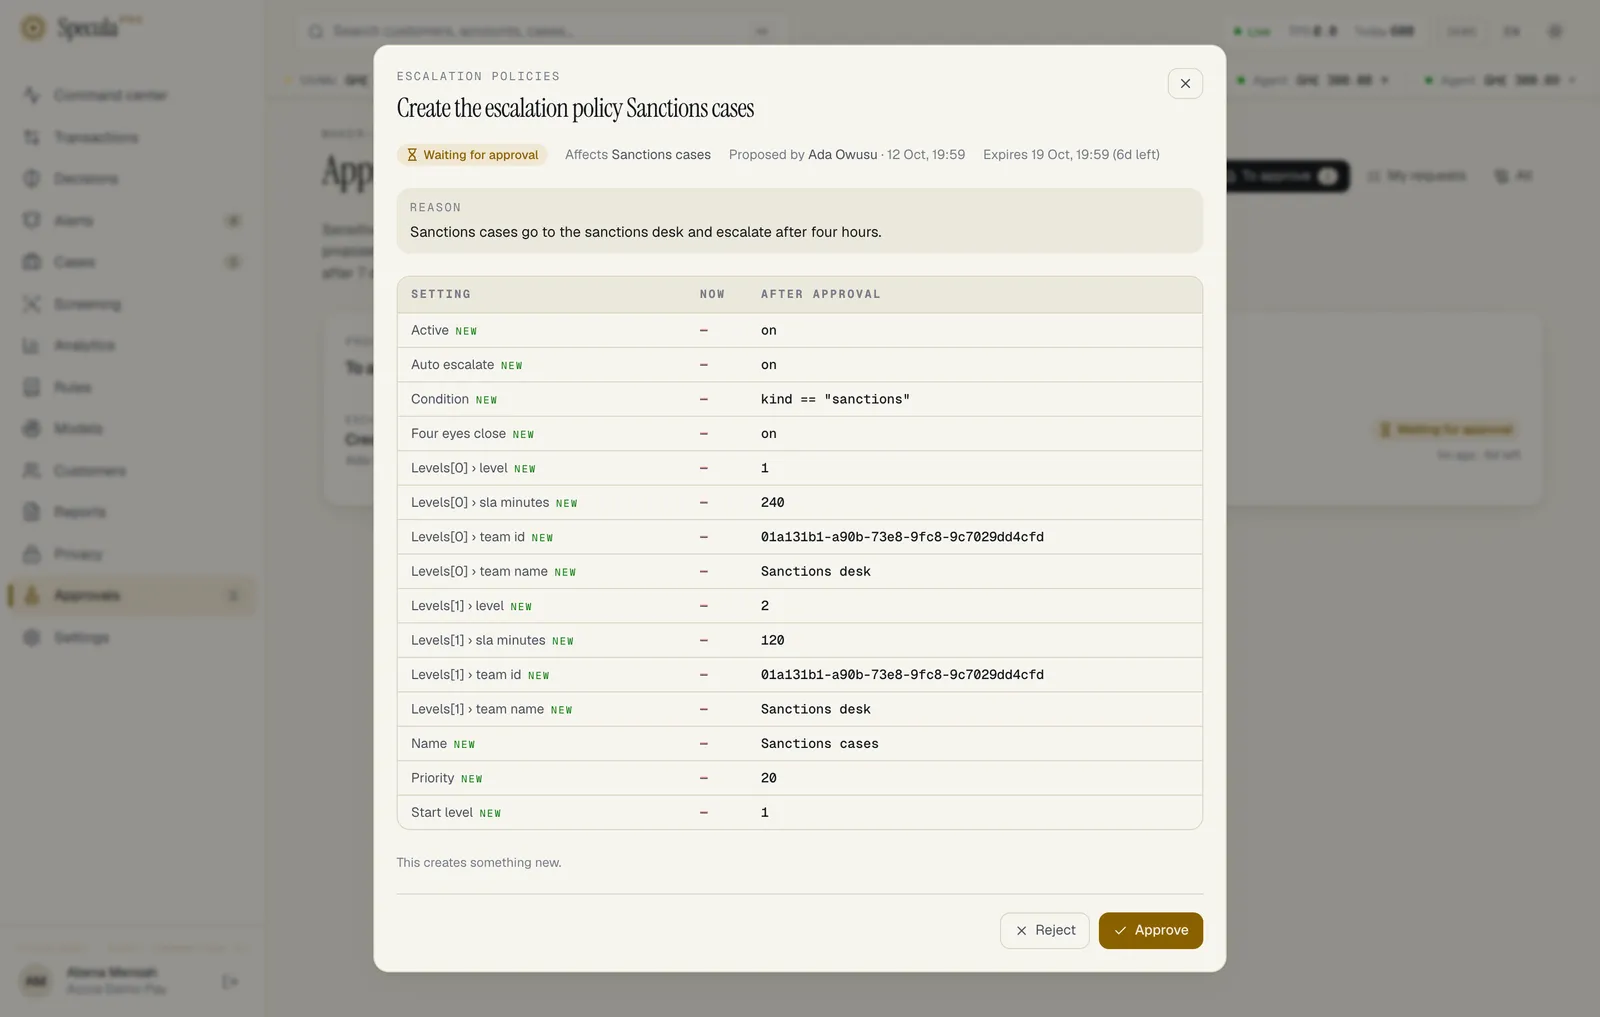Click the Start level setting label
Viewport: 1600px width, 1017px height.
pos(441,812)
